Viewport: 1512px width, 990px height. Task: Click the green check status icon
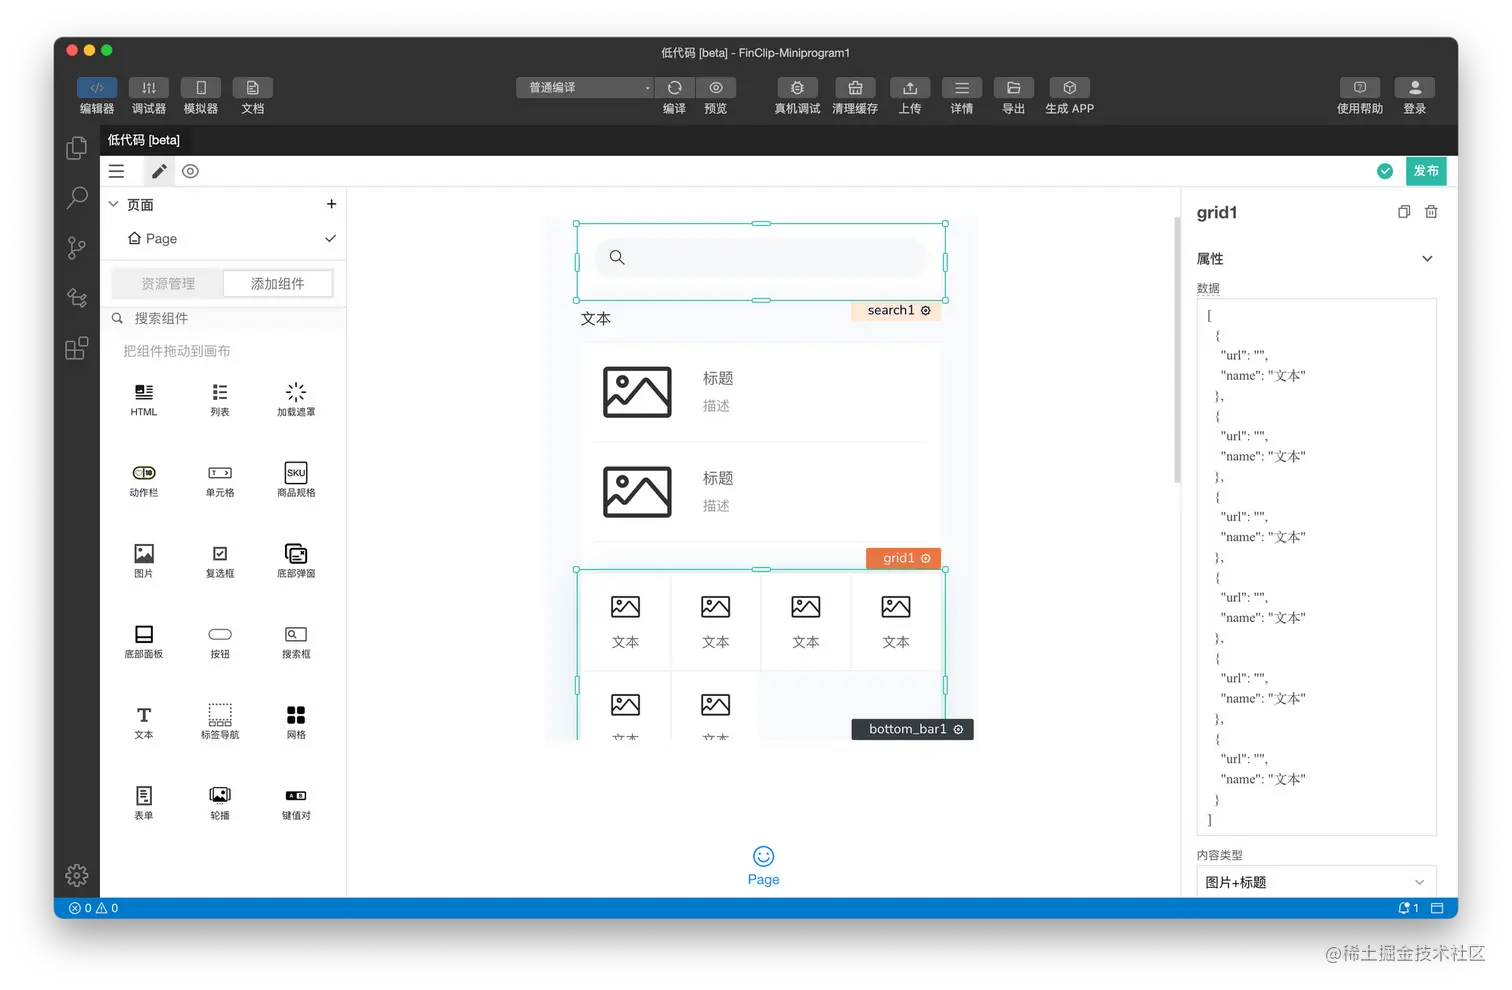[1385, 171]
